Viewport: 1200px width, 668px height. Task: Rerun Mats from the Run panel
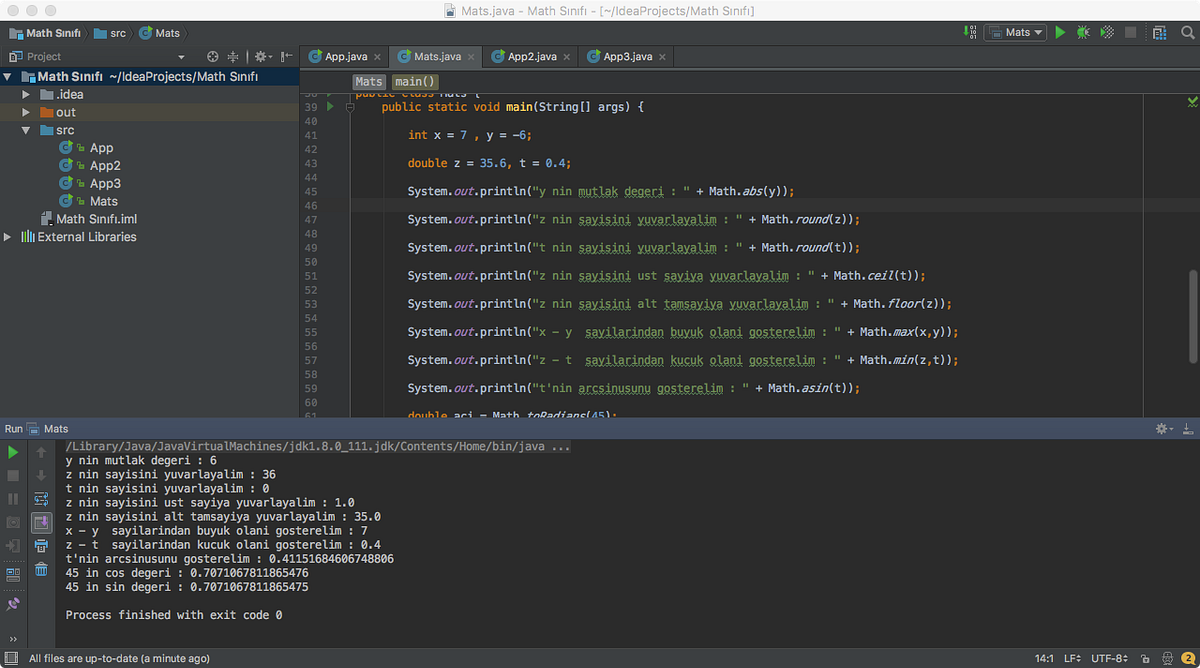coord(13,452)
